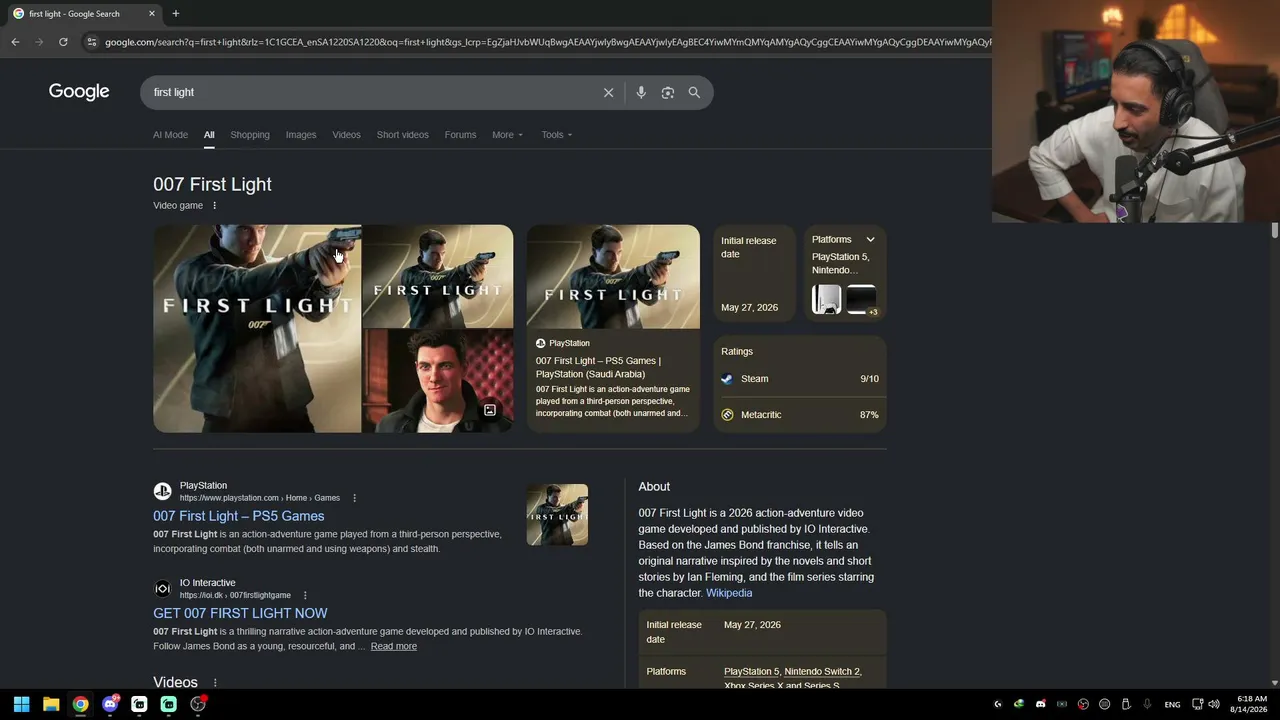
Task: Select the browser address bar URL
Action: [546, 42]
